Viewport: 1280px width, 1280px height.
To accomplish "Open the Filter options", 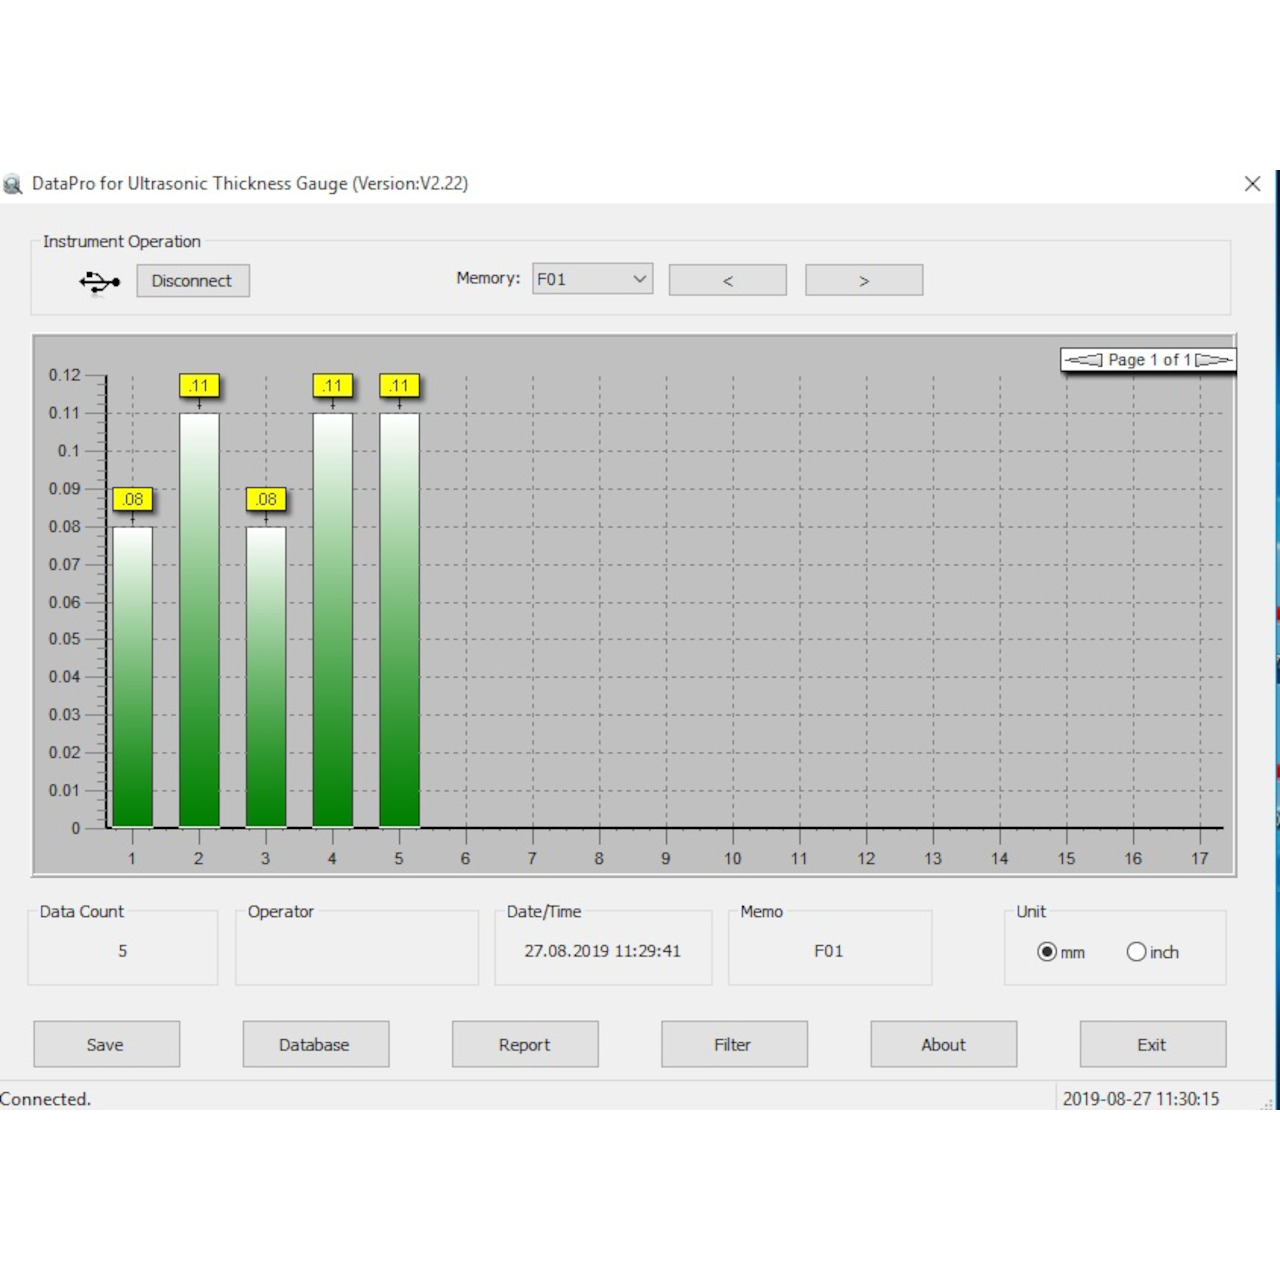I will (734, 1044).
